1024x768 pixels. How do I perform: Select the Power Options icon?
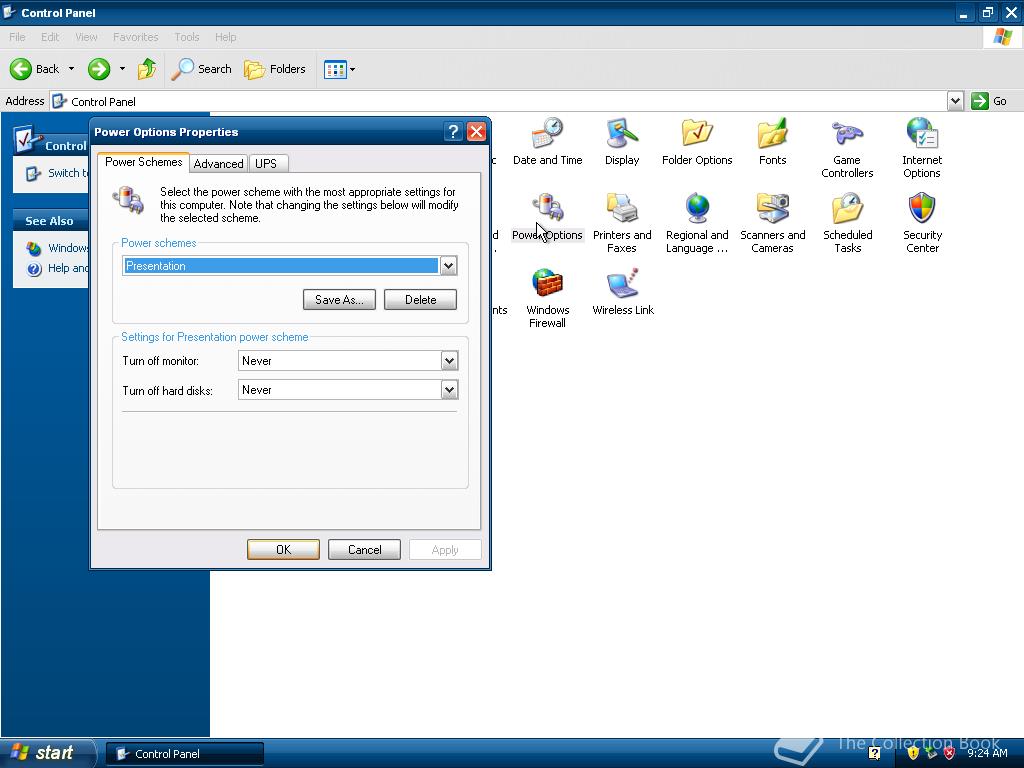coord(547,217)
